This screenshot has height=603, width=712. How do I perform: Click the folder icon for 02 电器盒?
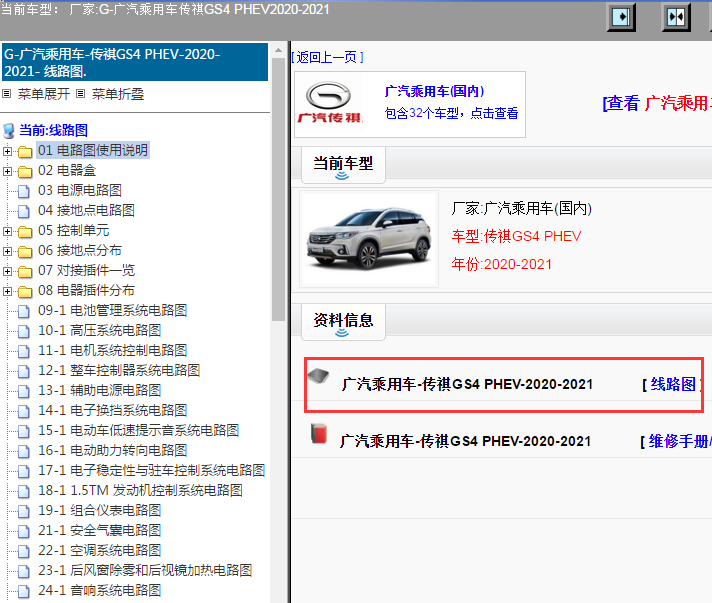[25, 171]
